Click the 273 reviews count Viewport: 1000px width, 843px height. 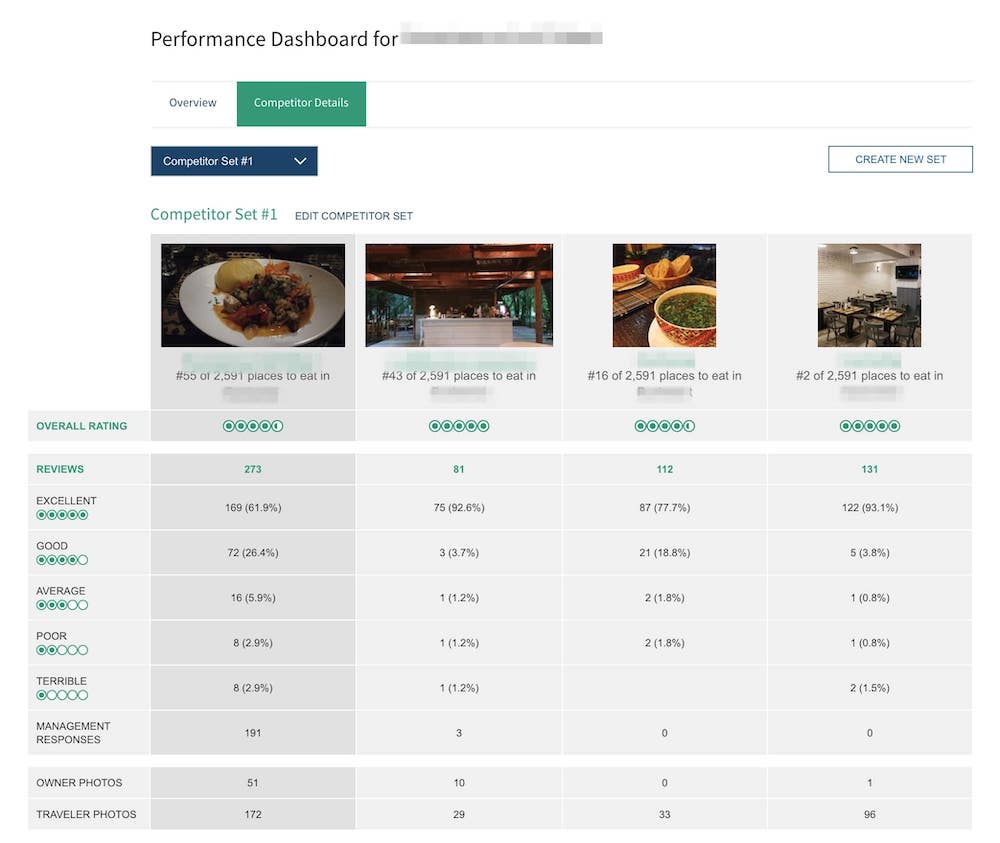[253, 469]
